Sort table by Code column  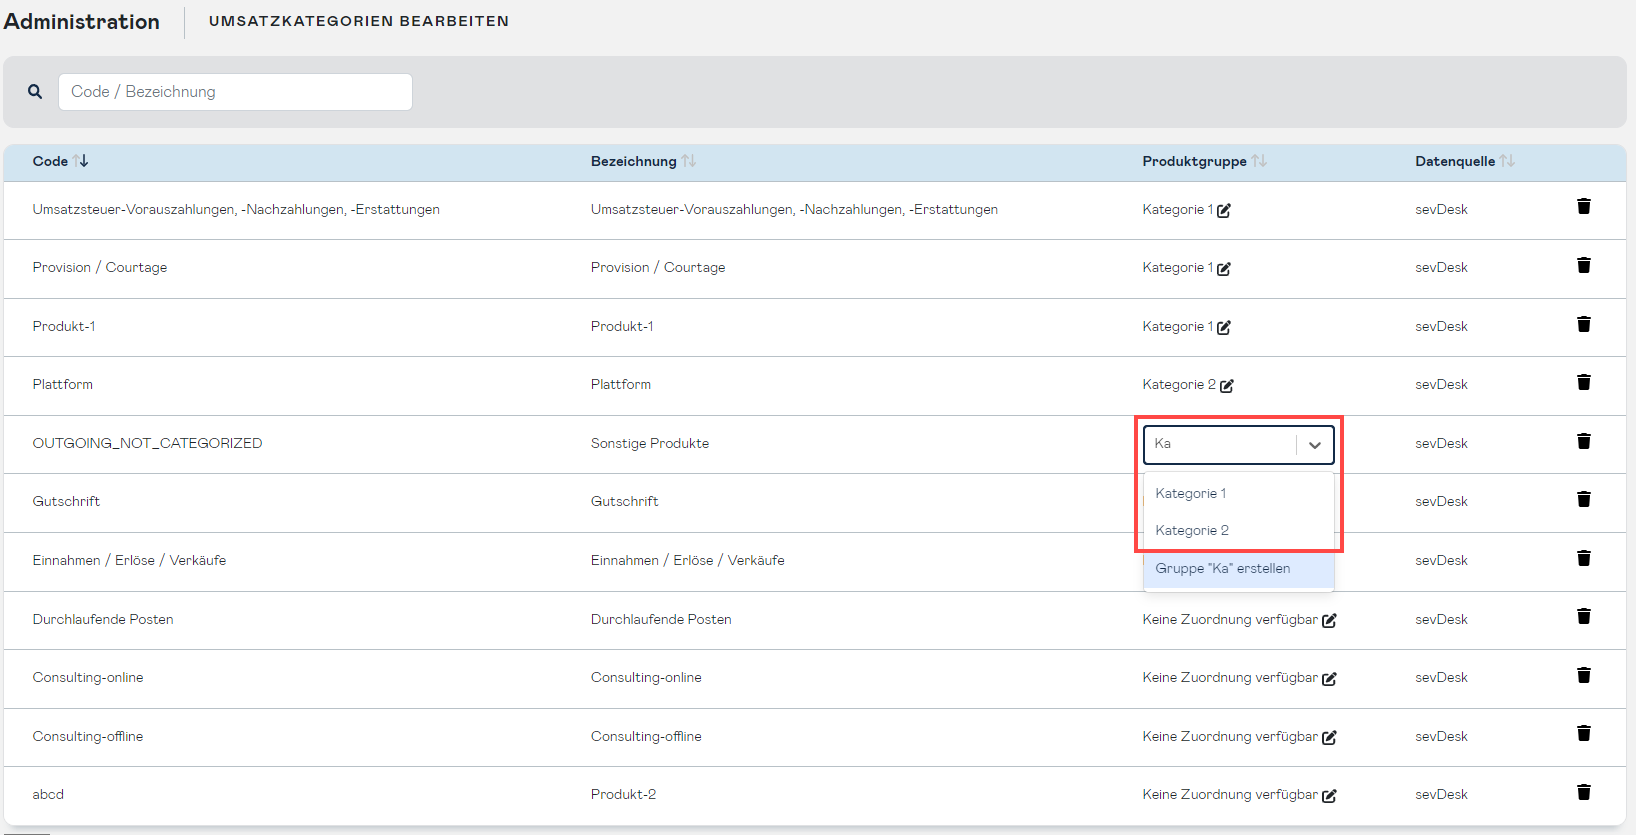pyautogui.click(x=82, y=161)
